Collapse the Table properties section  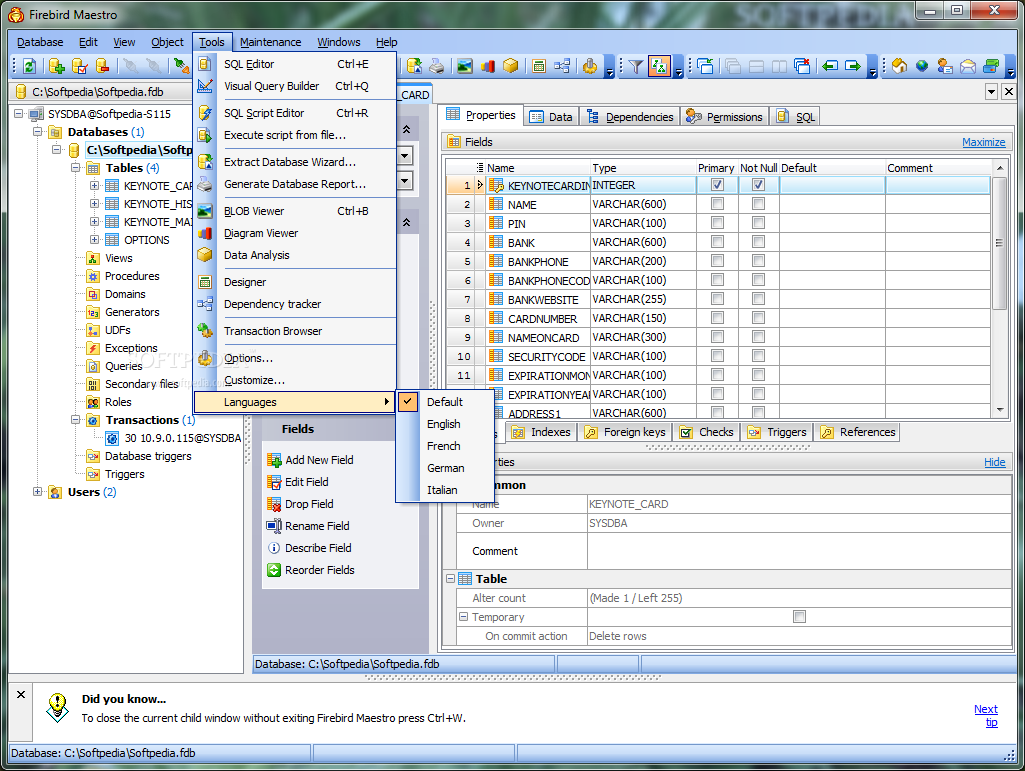450,579
